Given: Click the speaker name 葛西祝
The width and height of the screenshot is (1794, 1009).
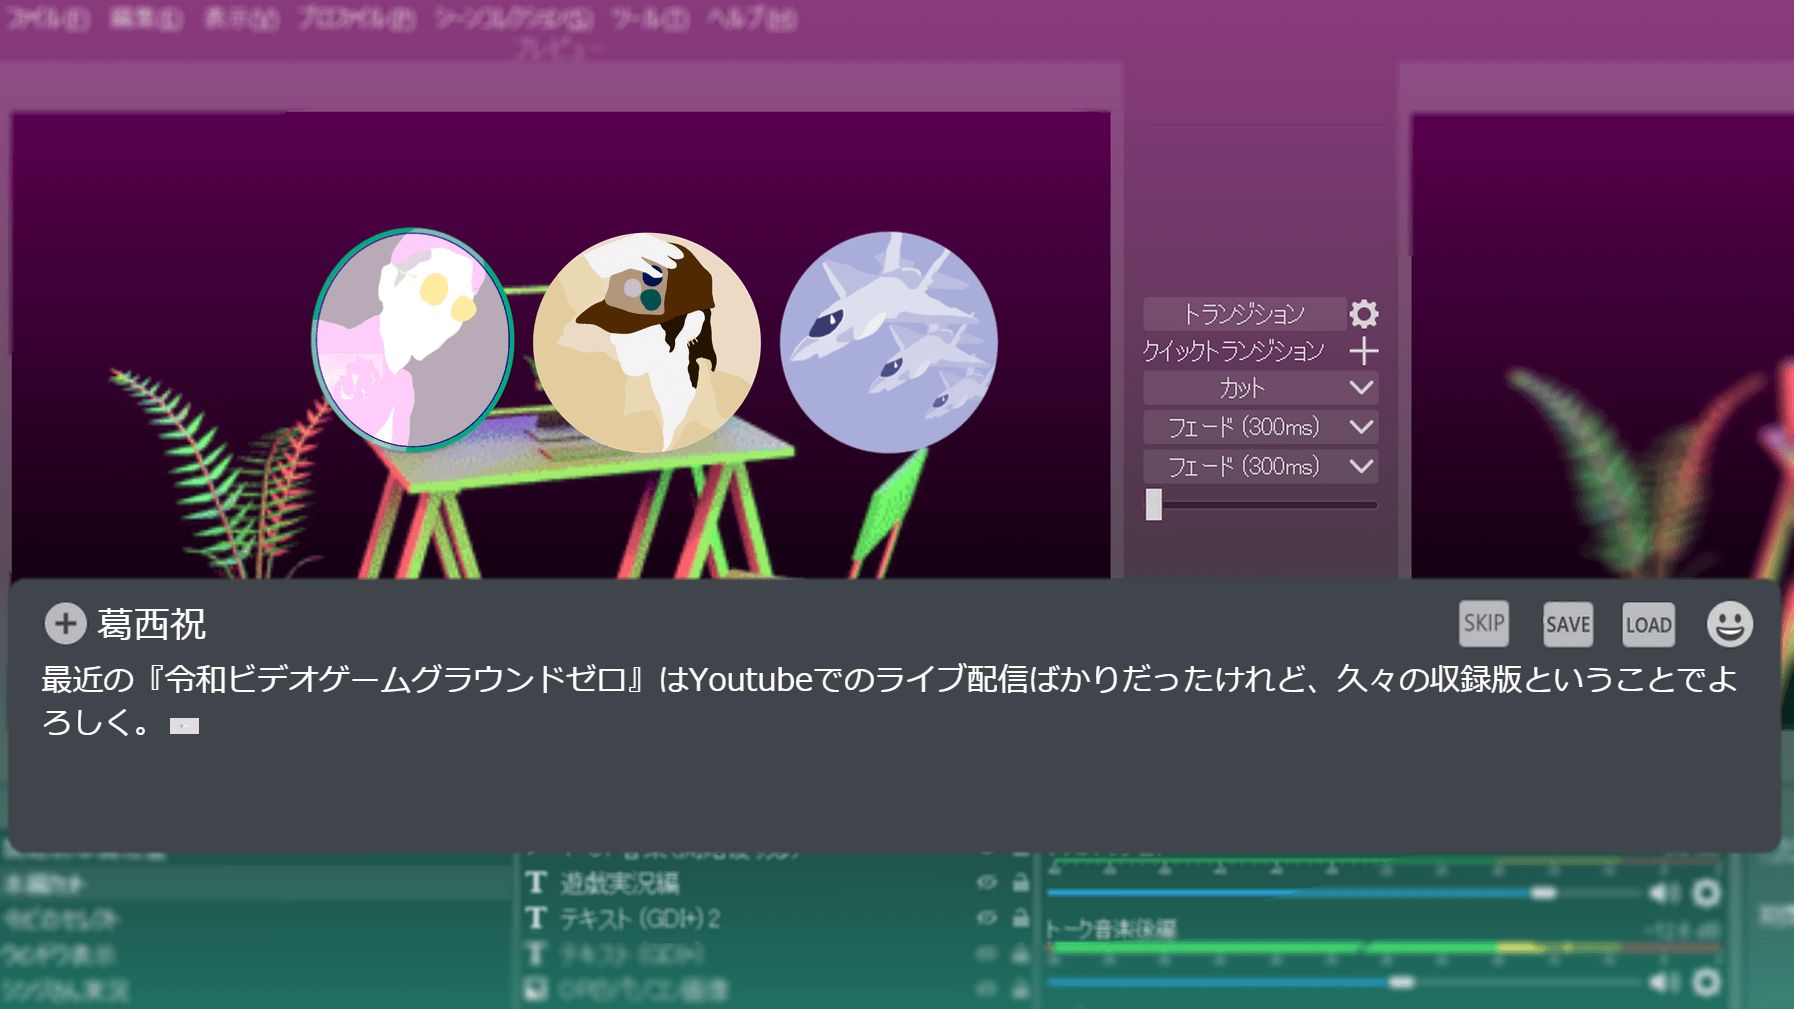Looking at the screenshot, I should click(152, 624).
